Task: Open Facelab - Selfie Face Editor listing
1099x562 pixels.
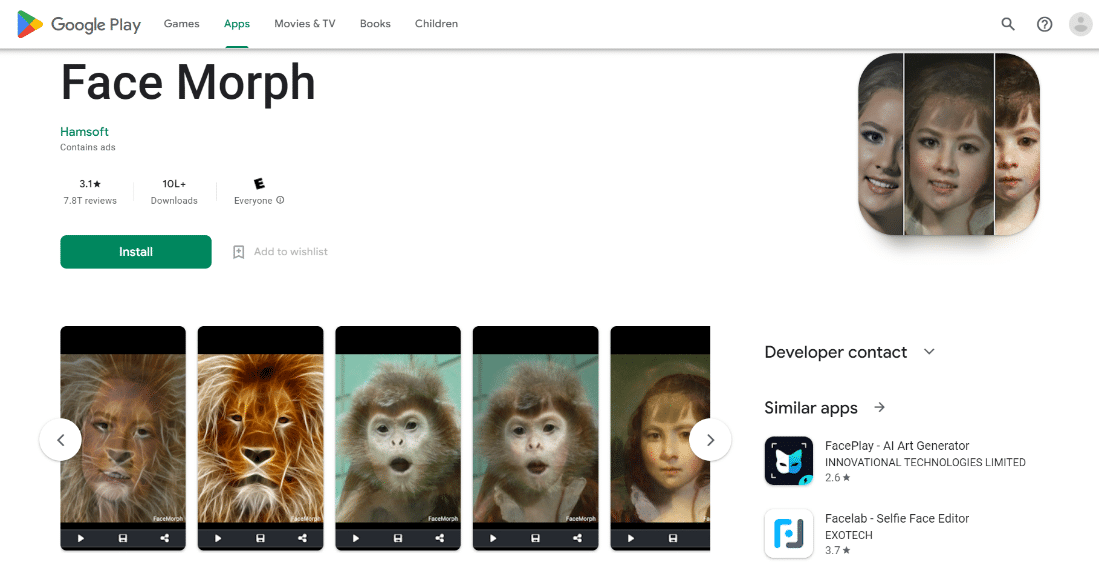Action: [x=896, y=519]
